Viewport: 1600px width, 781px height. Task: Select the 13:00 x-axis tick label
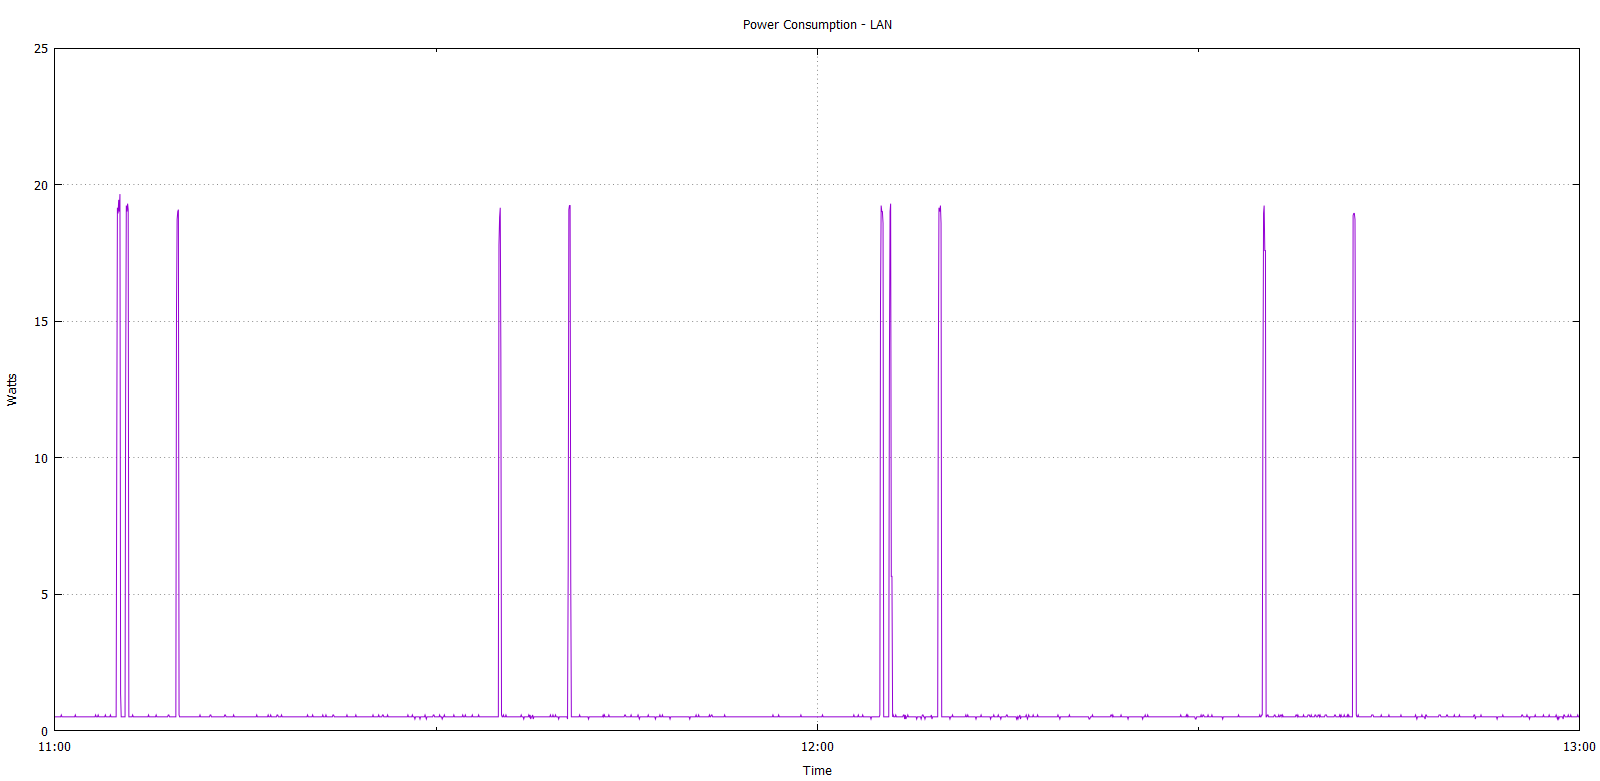pos(1579,747)
